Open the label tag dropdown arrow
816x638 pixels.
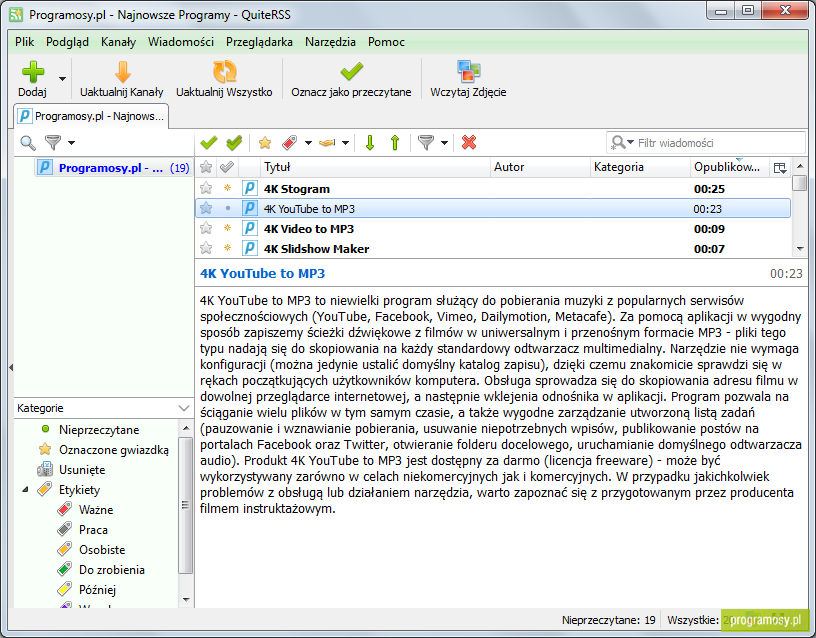point(308,143)
